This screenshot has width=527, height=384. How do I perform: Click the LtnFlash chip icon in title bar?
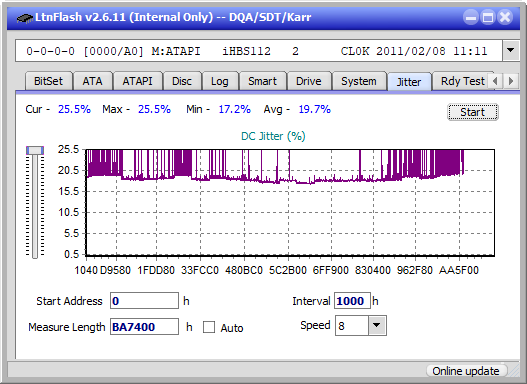coord(24,17)
